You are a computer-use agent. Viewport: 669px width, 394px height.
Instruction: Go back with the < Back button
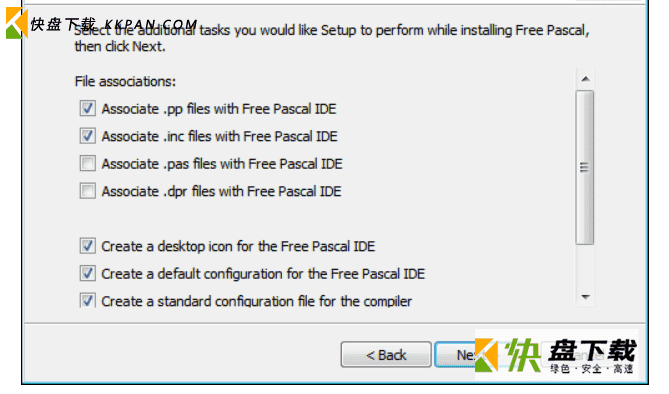coord(386,355)
